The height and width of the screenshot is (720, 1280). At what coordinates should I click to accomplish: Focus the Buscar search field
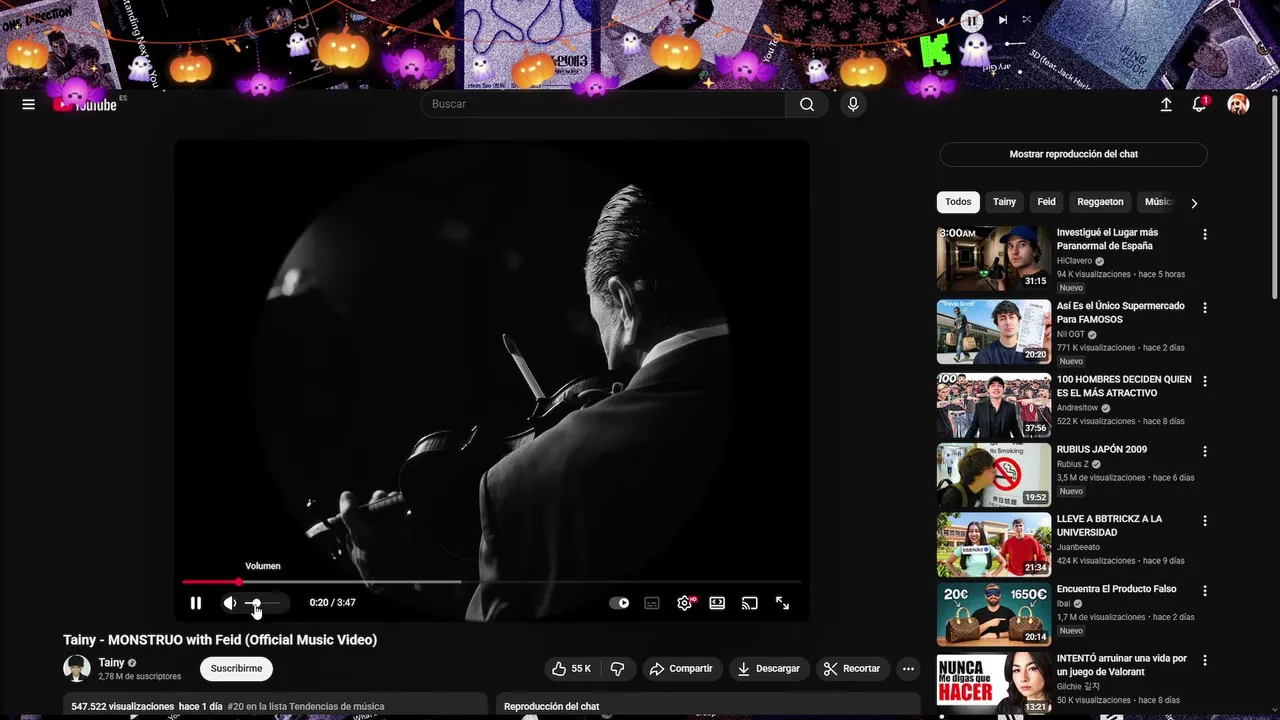click(x=603, y=104)
